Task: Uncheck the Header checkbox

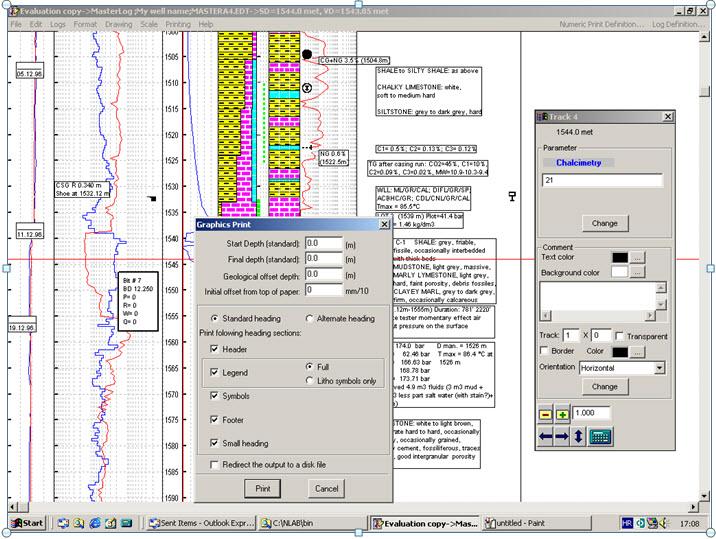Action: click(x=216, y=349)
